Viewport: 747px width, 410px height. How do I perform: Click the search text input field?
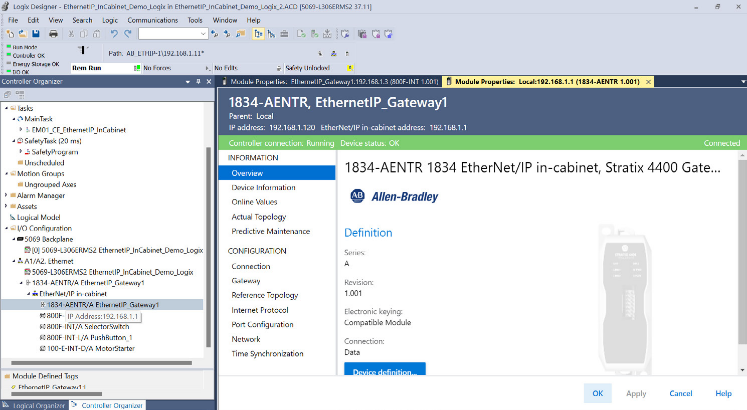tap(169, 34)
